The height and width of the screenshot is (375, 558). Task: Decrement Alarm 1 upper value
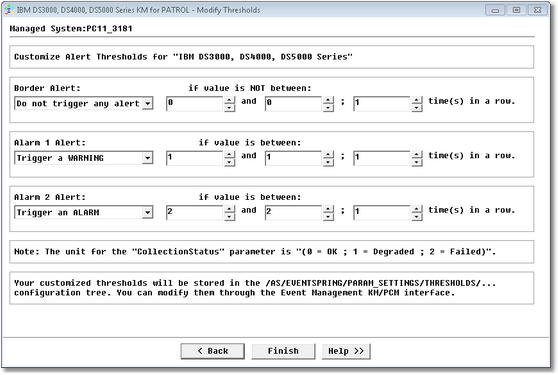328,162
